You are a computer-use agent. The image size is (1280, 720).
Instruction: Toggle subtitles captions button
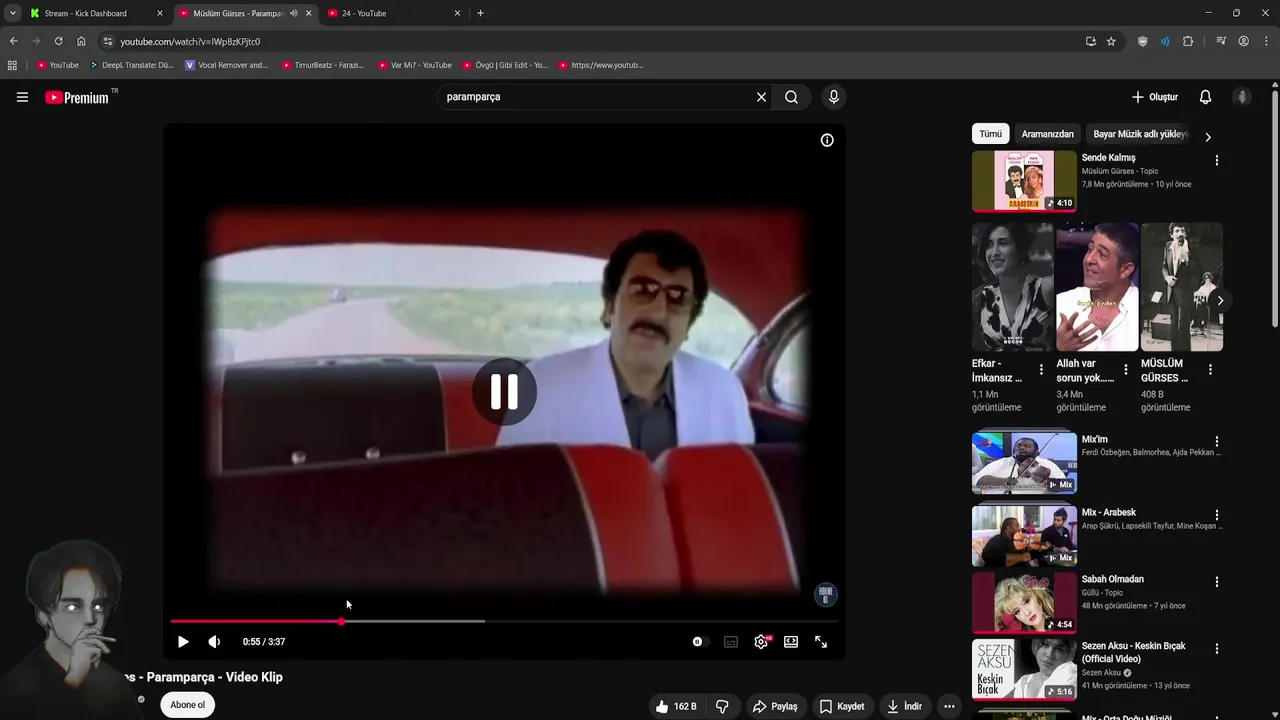pos(731,642)
